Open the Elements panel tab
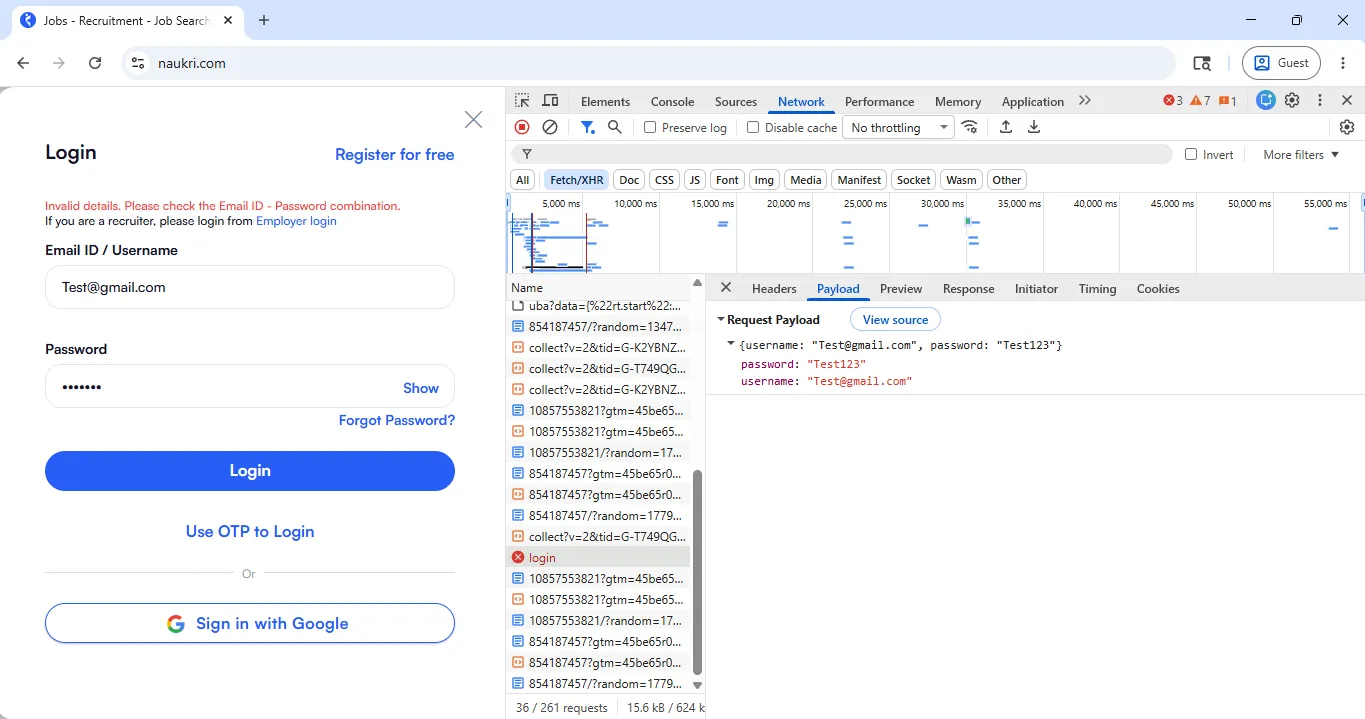 click(605, 101)
